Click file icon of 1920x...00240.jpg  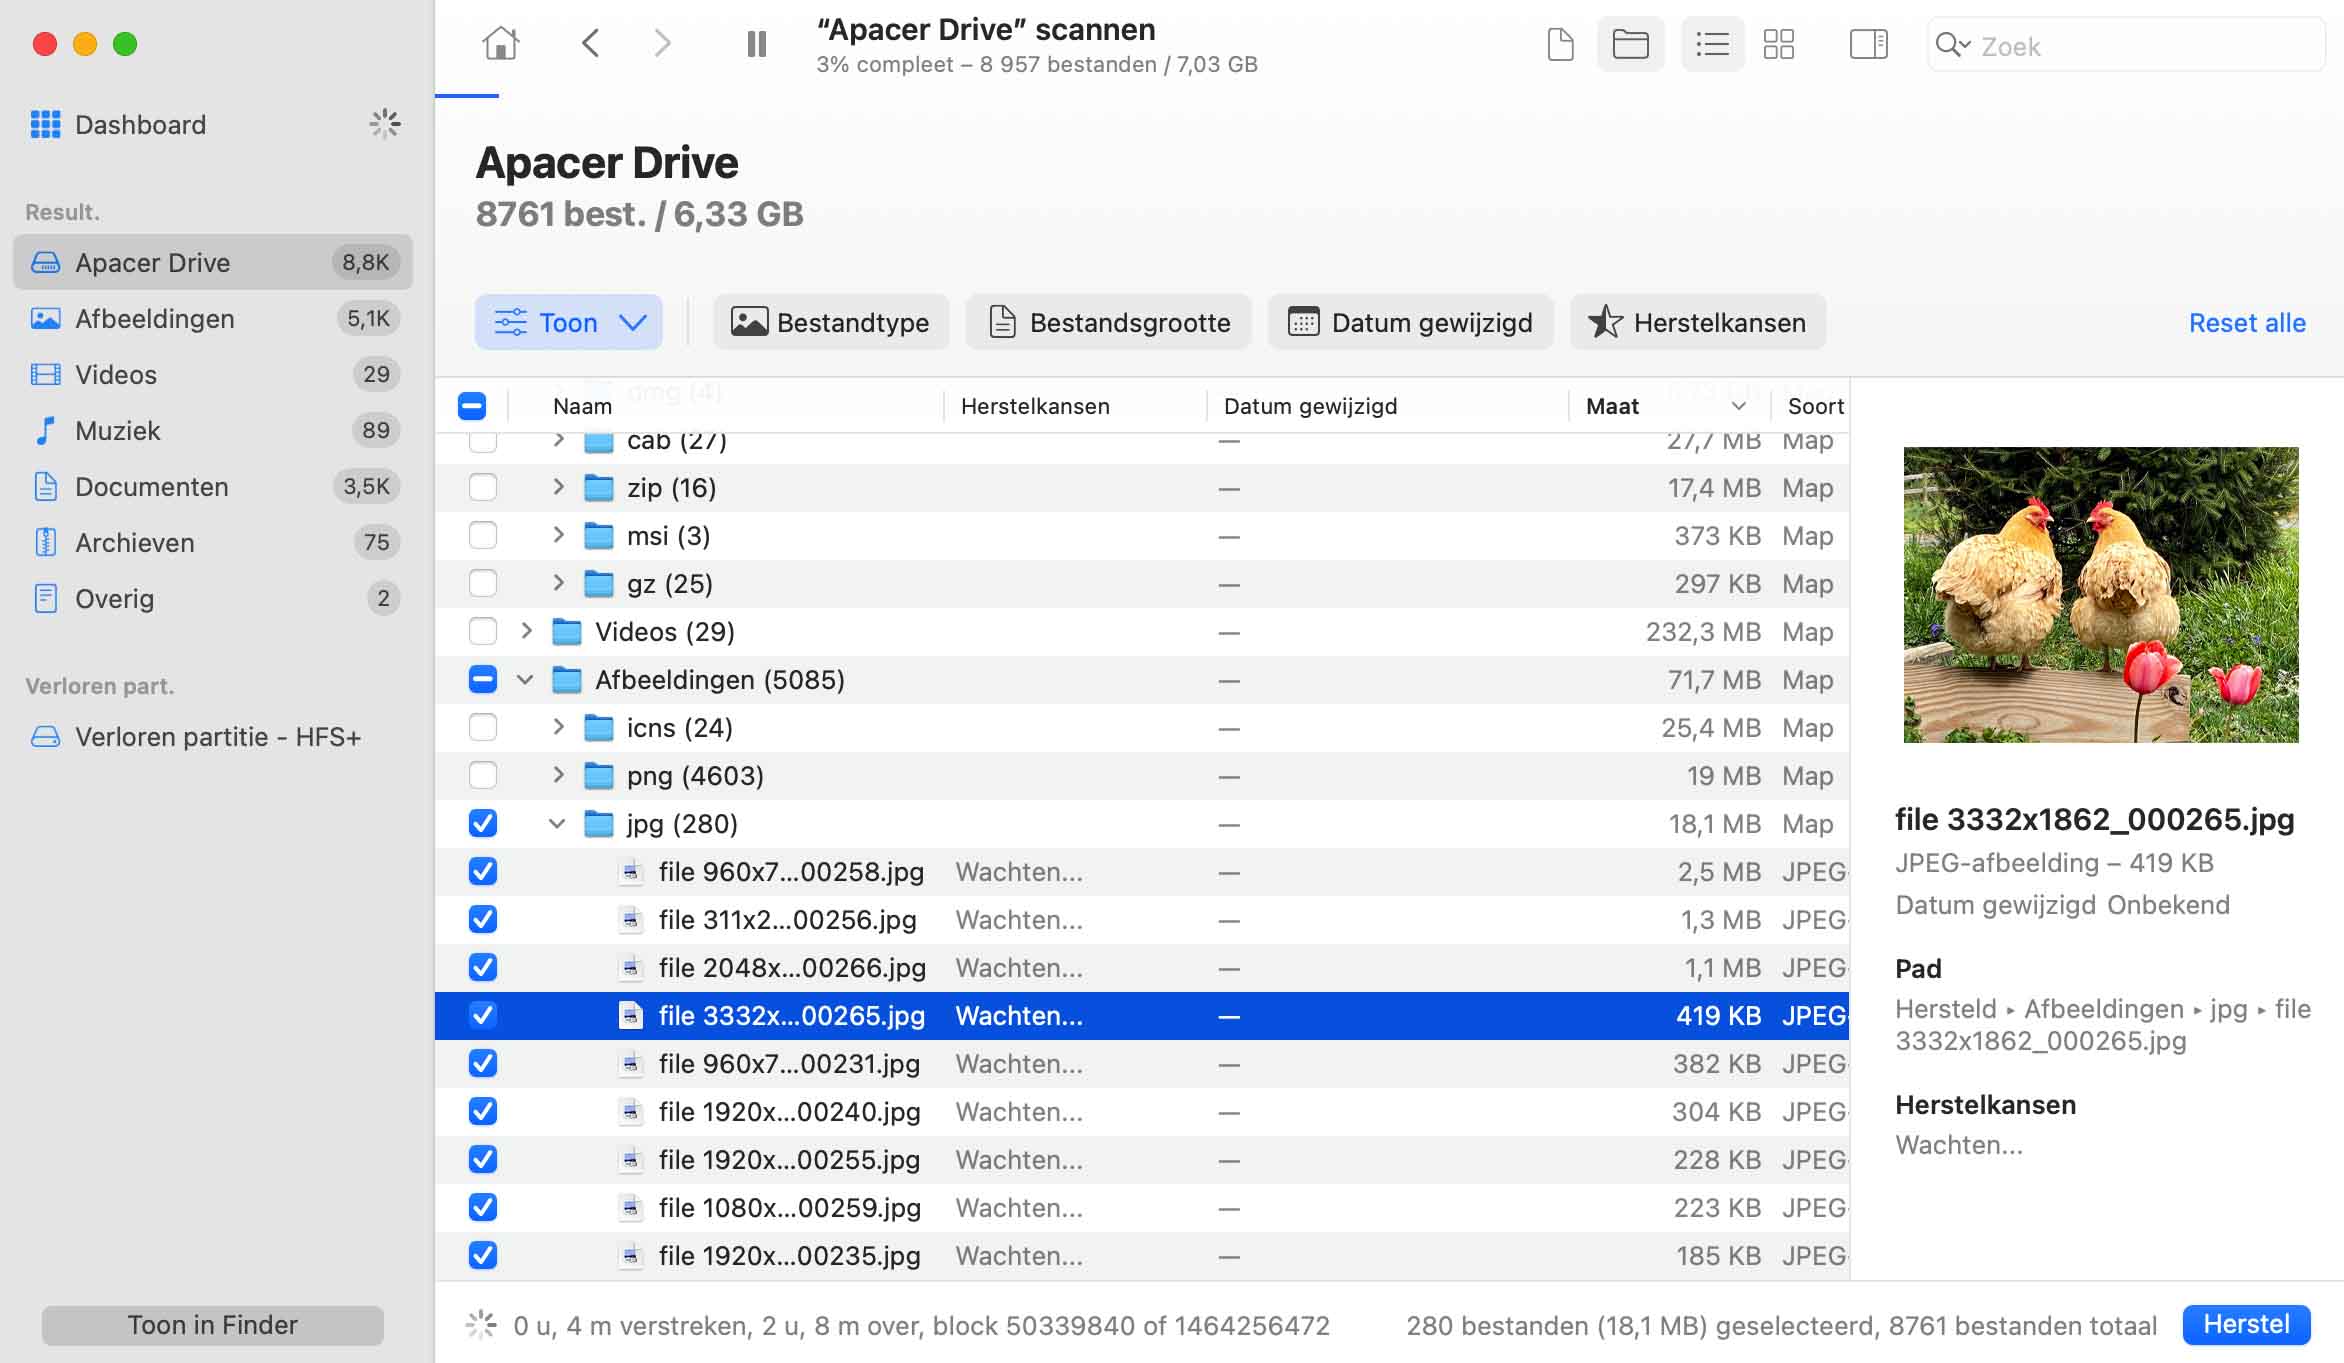click(630, 1112)
